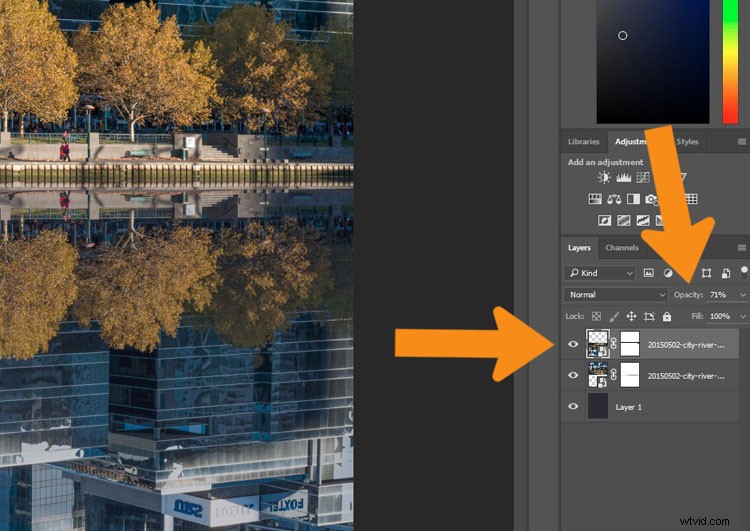Image resolution: width=750 pixels, height=531 pixels.
Task: Click mask link icon on unselected city-river layer
Action: (614, 375)
